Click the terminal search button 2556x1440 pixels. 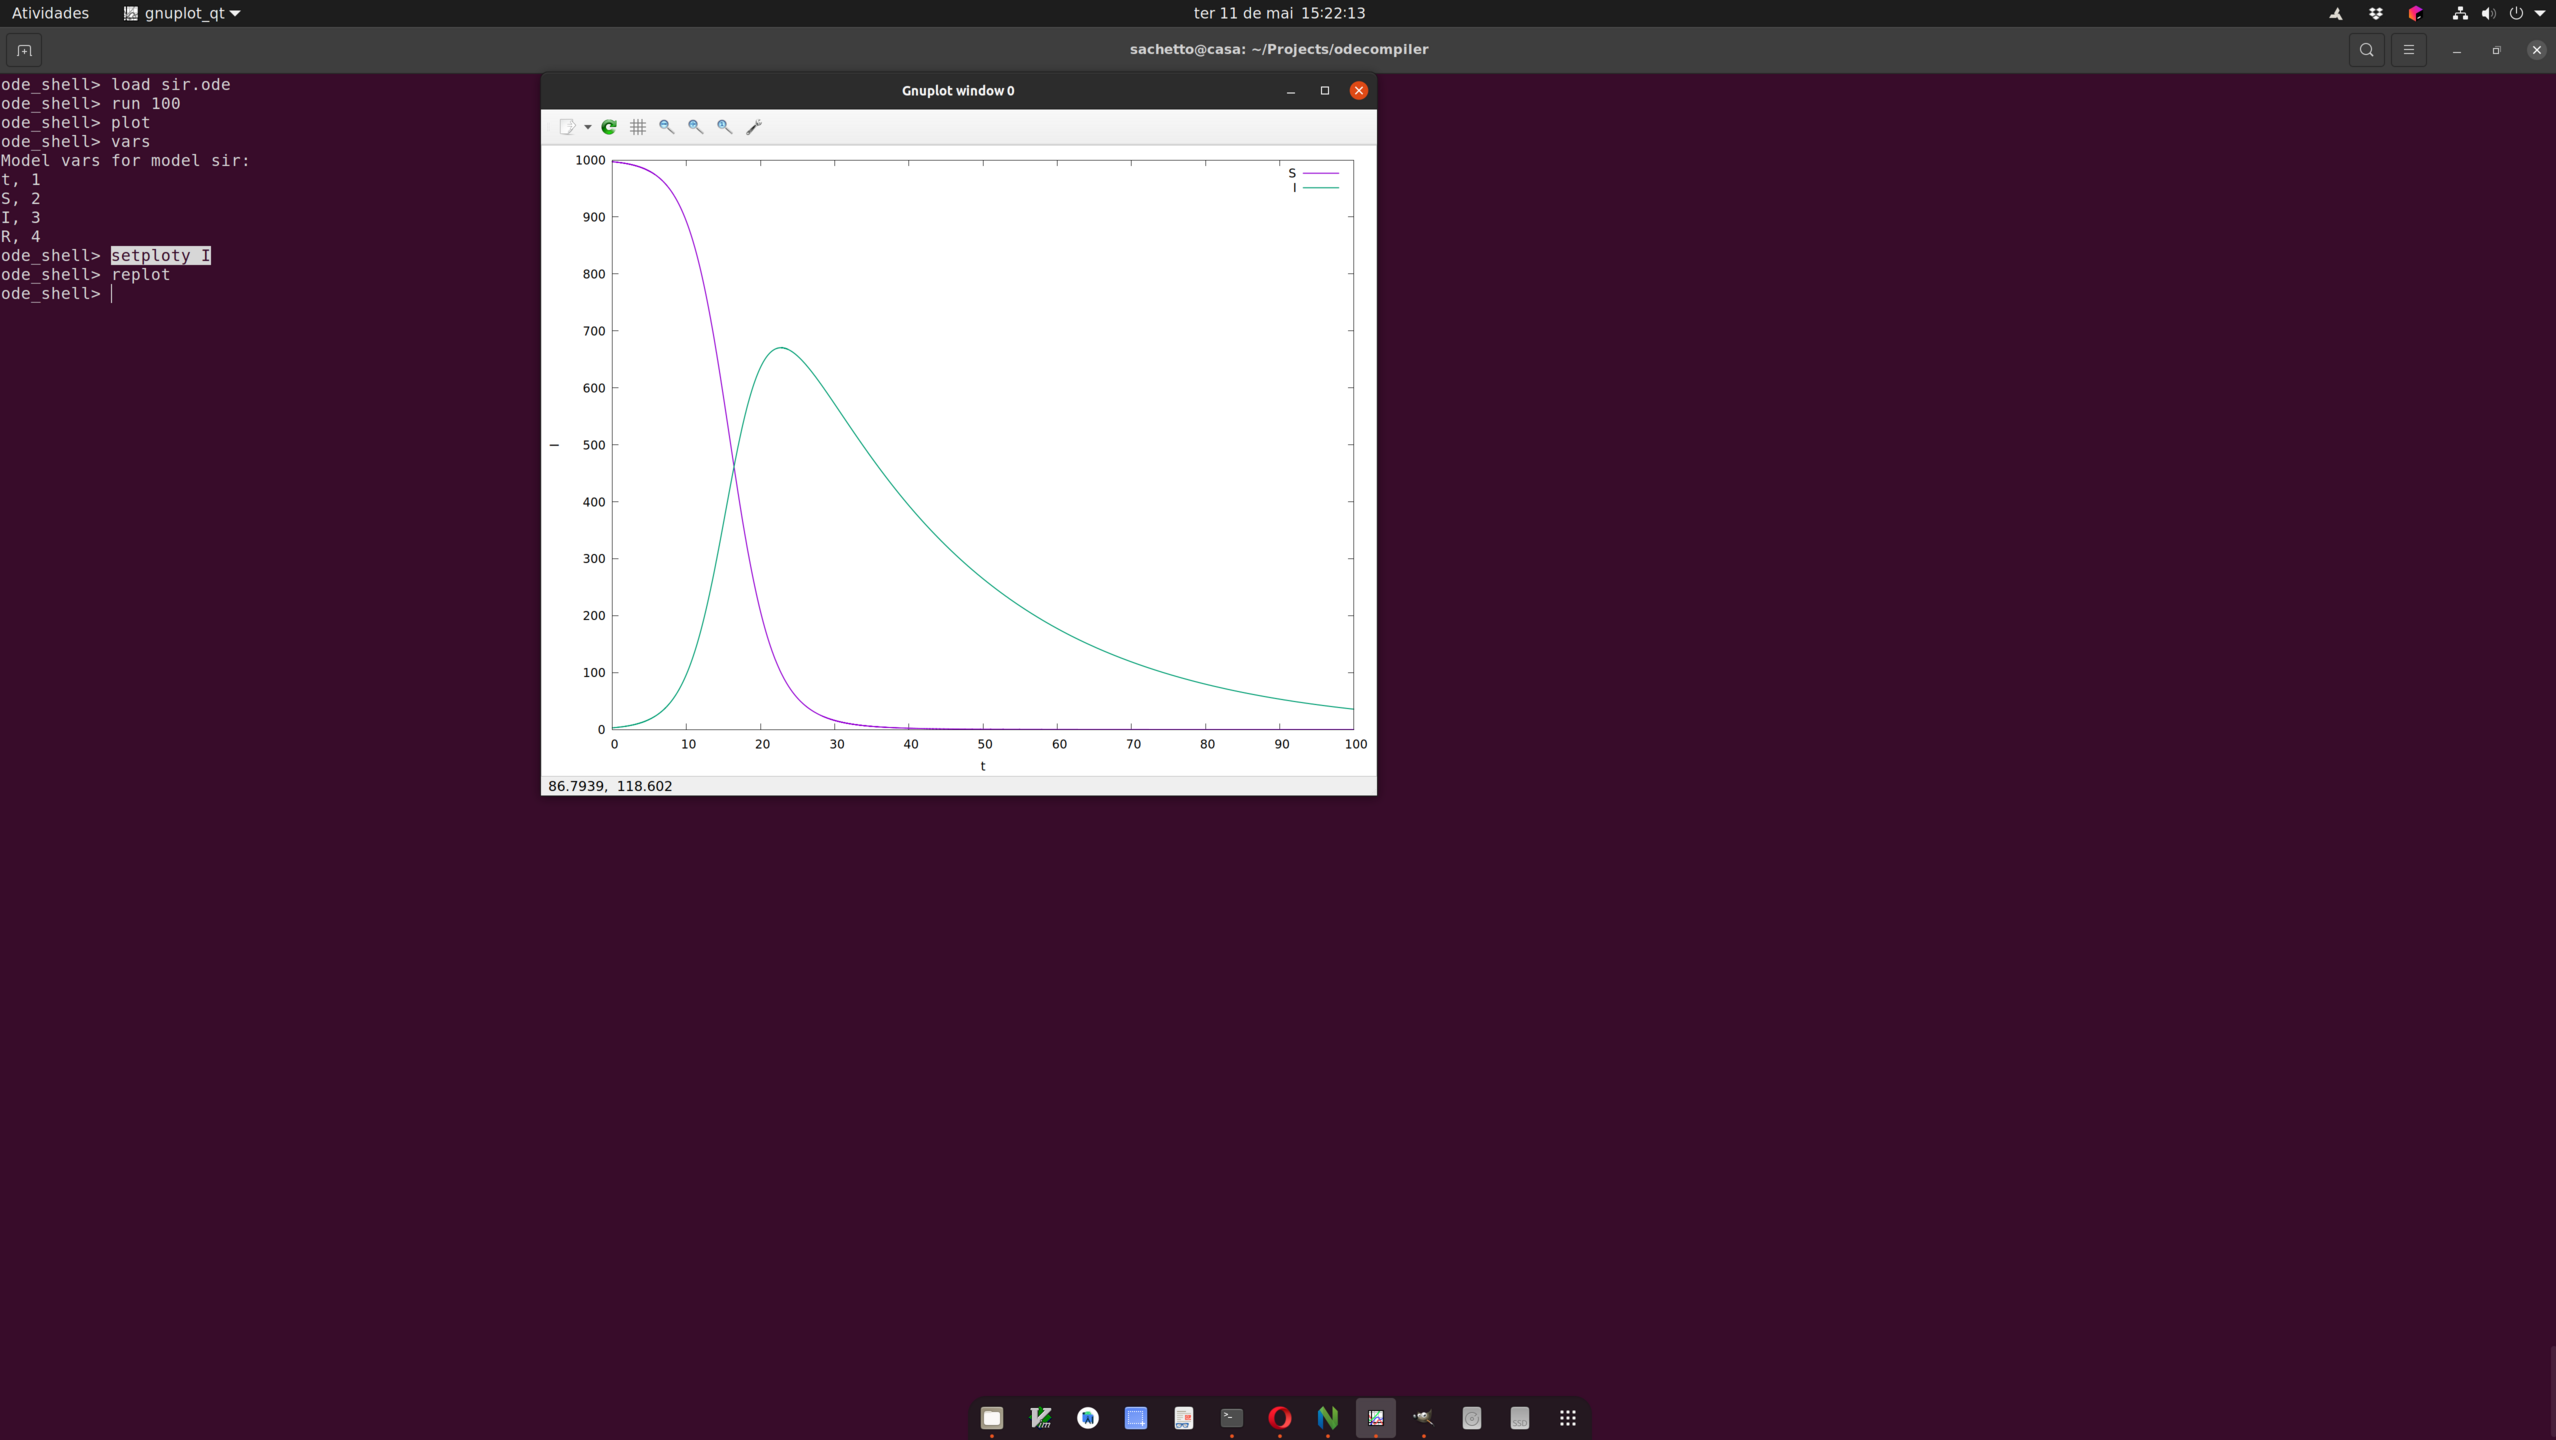[x=2366, y=50]
